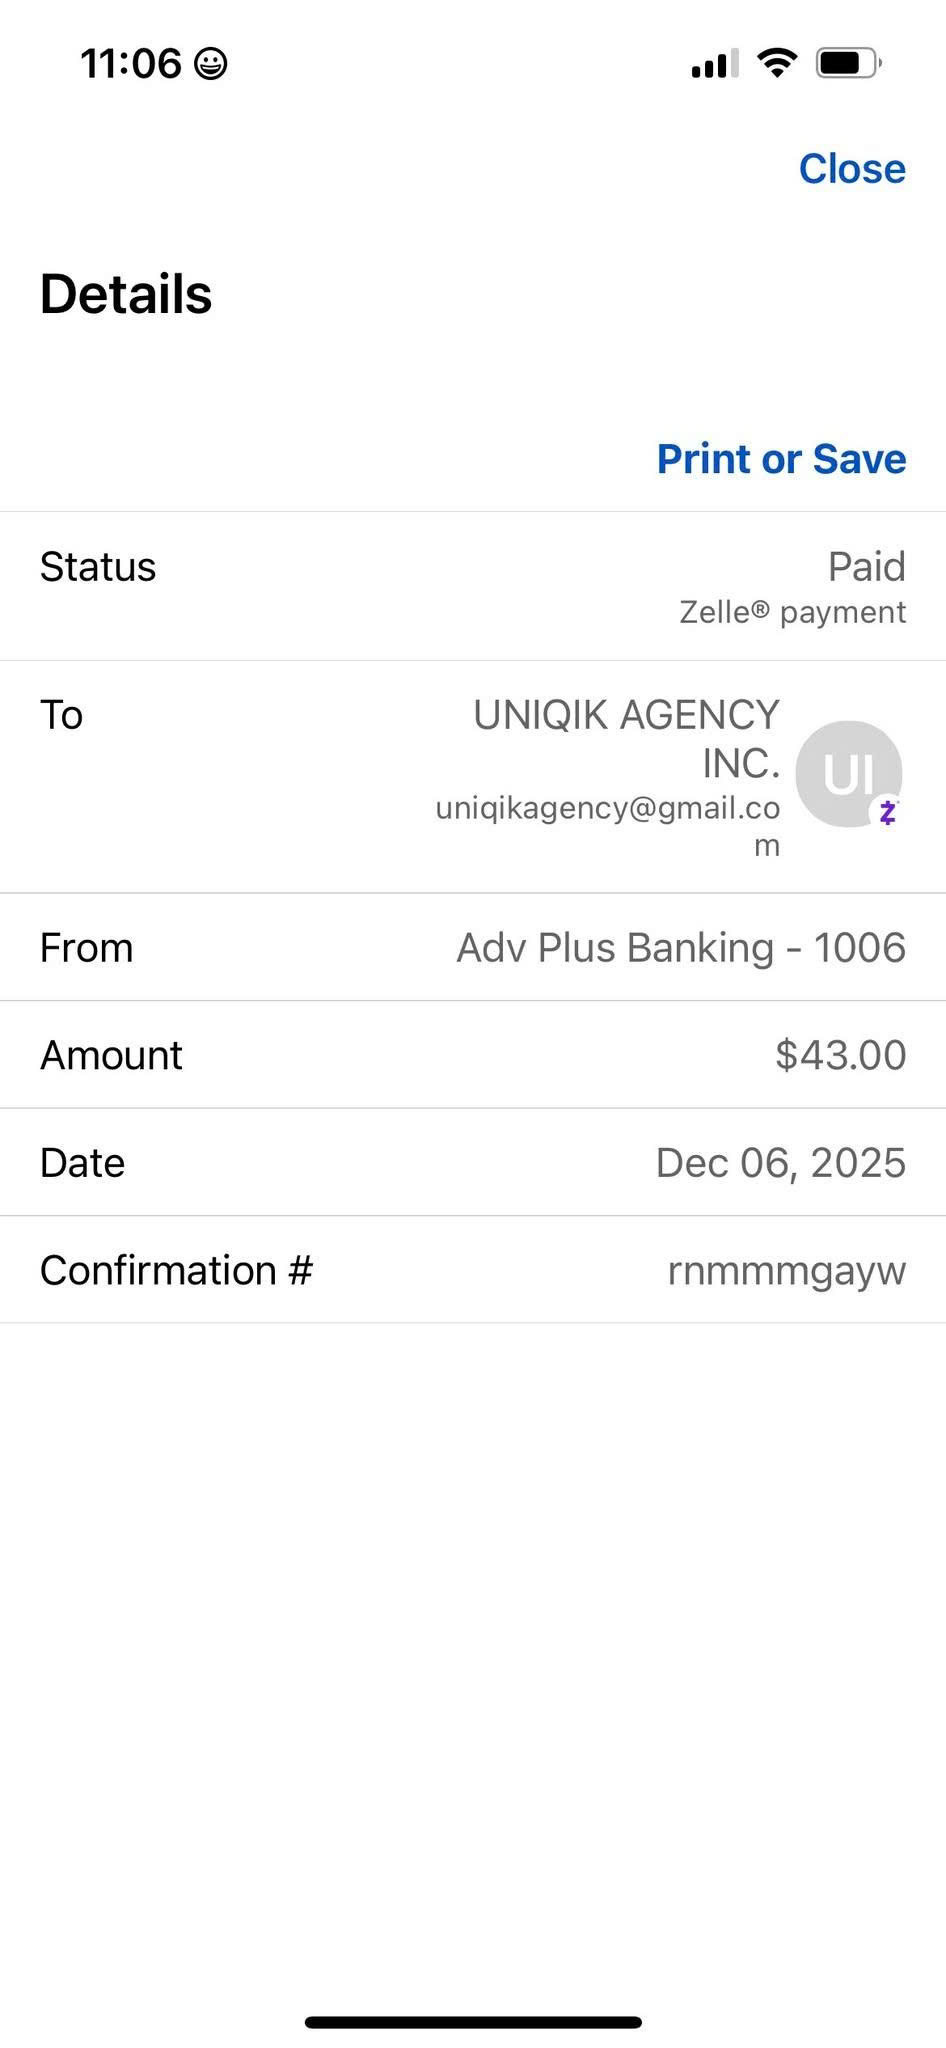Close the payment details screen
The image size is (946, 2048).
click(x=852, y=169)
